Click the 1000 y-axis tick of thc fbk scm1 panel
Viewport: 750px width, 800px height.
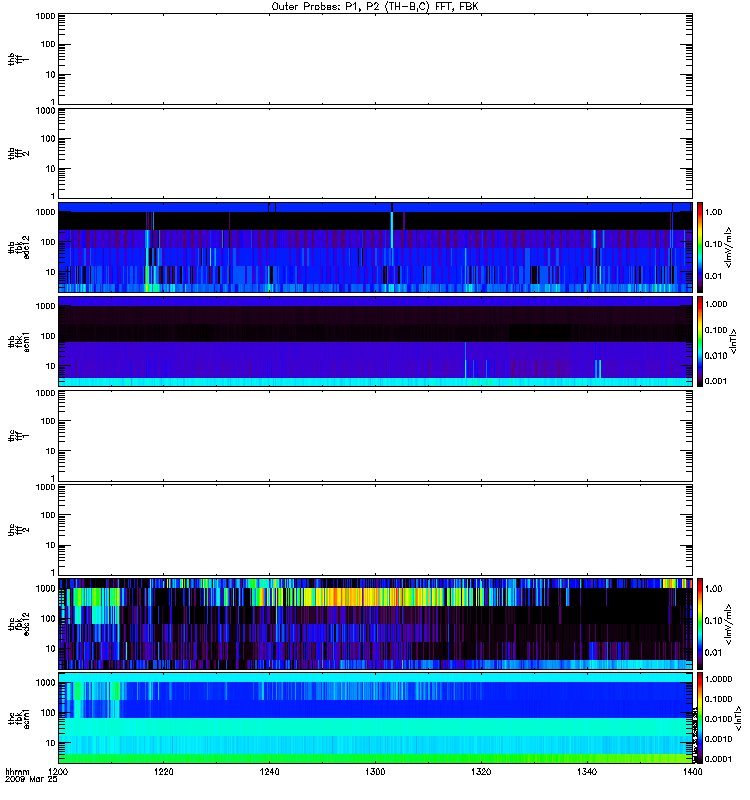(x=45, y=683)
